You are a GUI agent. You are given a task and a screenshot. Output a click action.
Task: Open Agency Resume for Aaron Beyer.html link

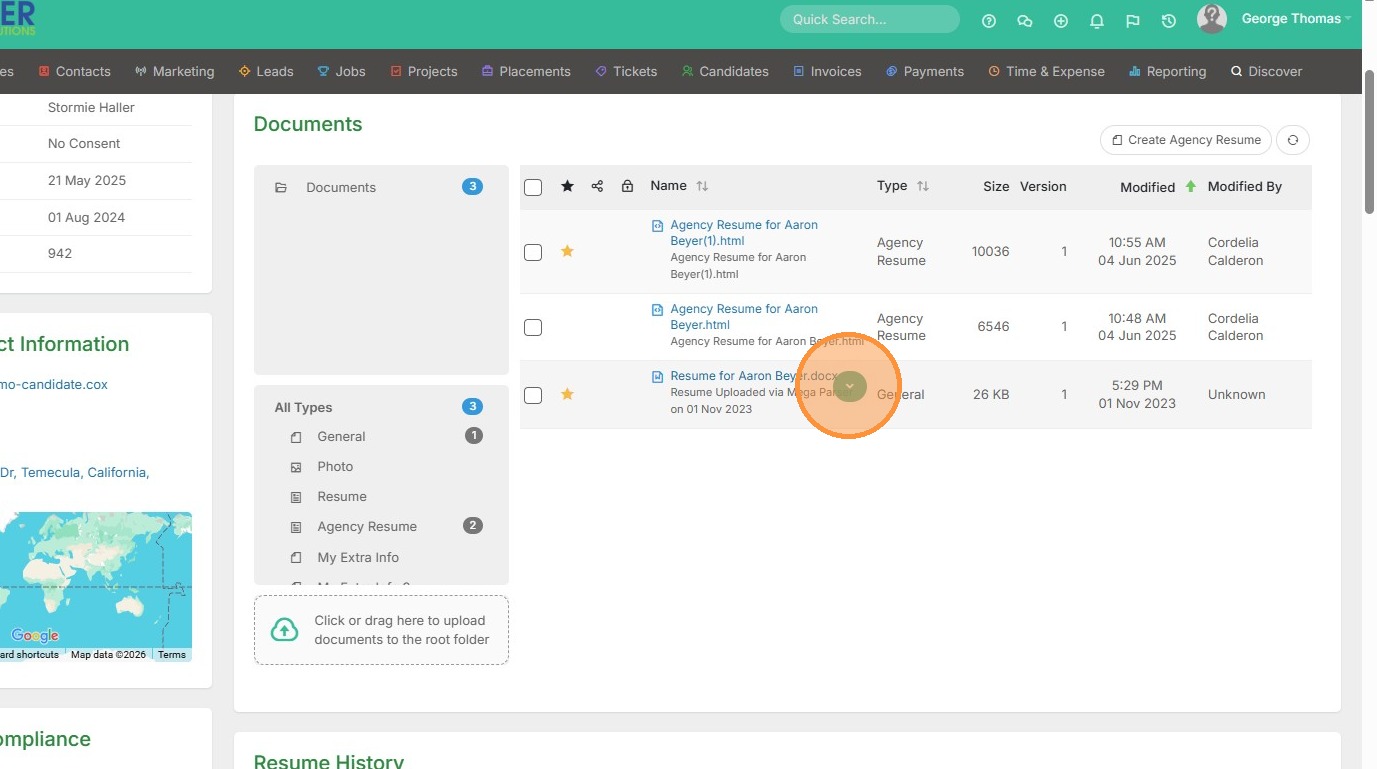click(x=743, y=317)
